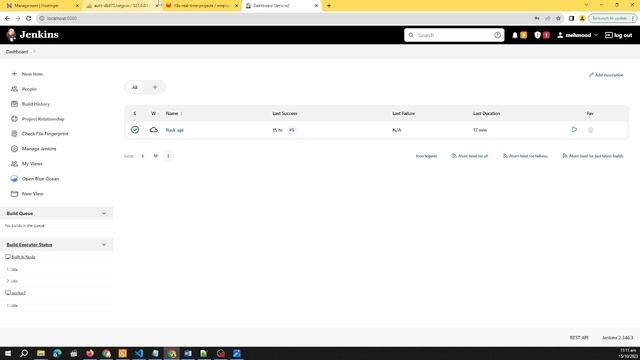The height and width of the screenshot is (360, 640).
Task: Open the Build Executor Status link
Action: [x=29, y=244]
